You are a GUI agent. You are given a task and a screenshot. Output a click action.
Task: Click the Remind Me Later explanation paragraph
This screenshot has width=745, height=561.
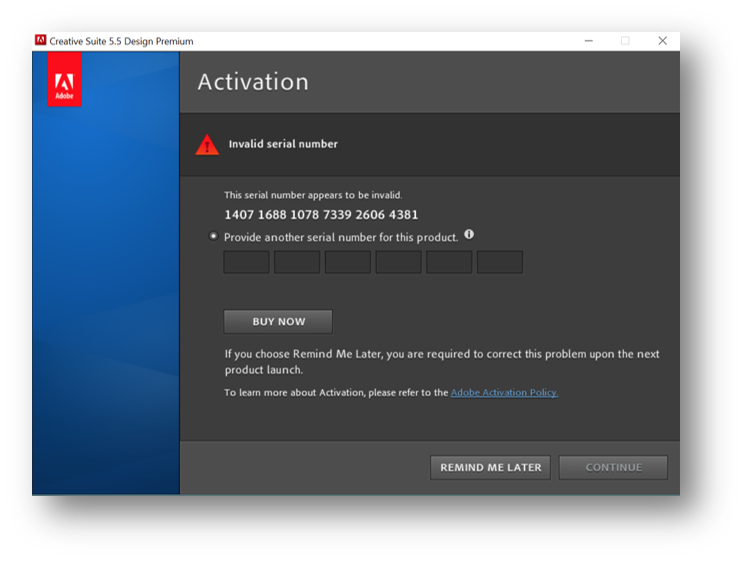(x=442, y=361)
